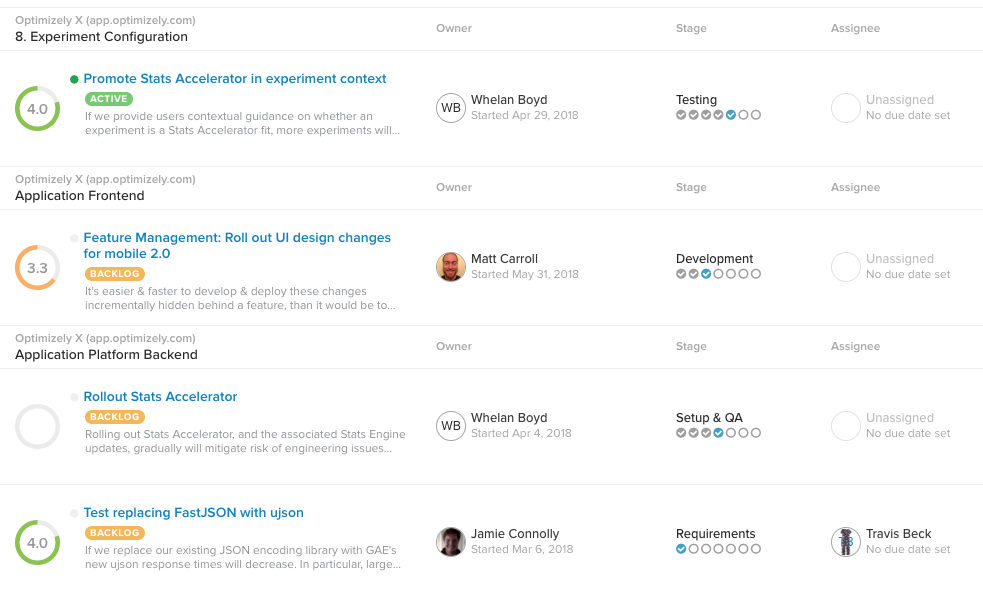Open 'Test replacing FastJSON with ujson' link

point(193,513)
